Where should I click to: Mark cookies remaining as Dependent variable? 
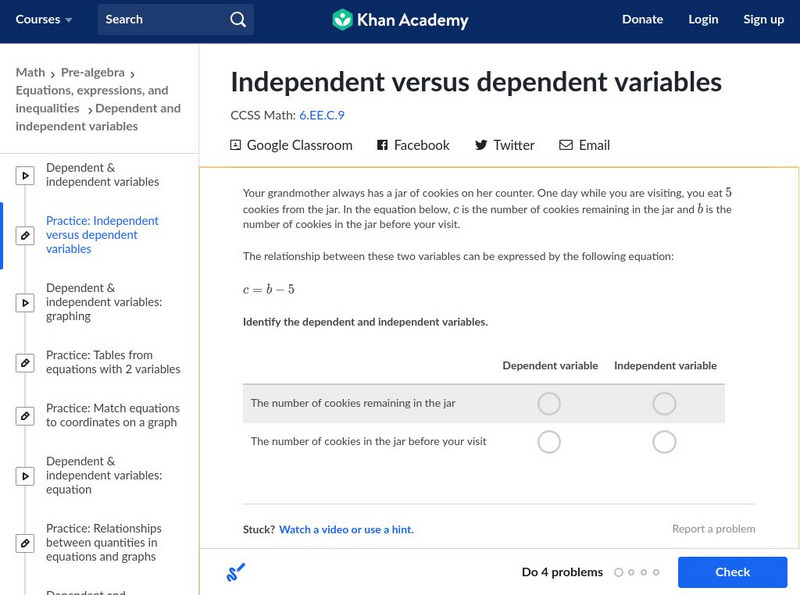pos(549,404)
